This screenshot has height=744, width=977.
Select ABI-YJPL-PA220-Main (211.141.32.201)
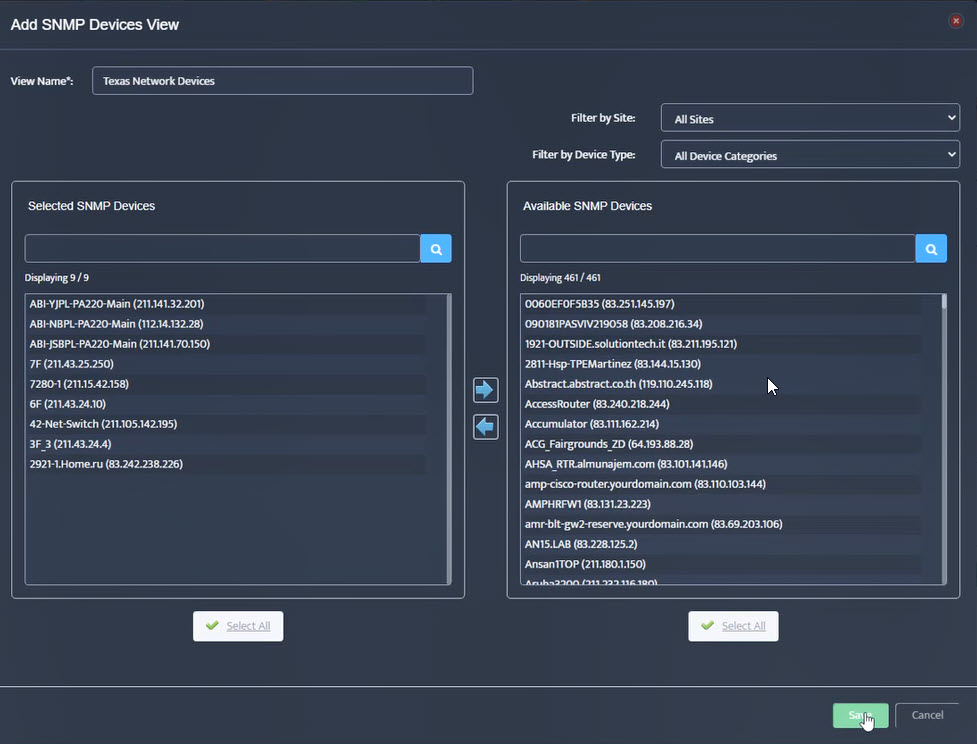(x=227, y=304)
